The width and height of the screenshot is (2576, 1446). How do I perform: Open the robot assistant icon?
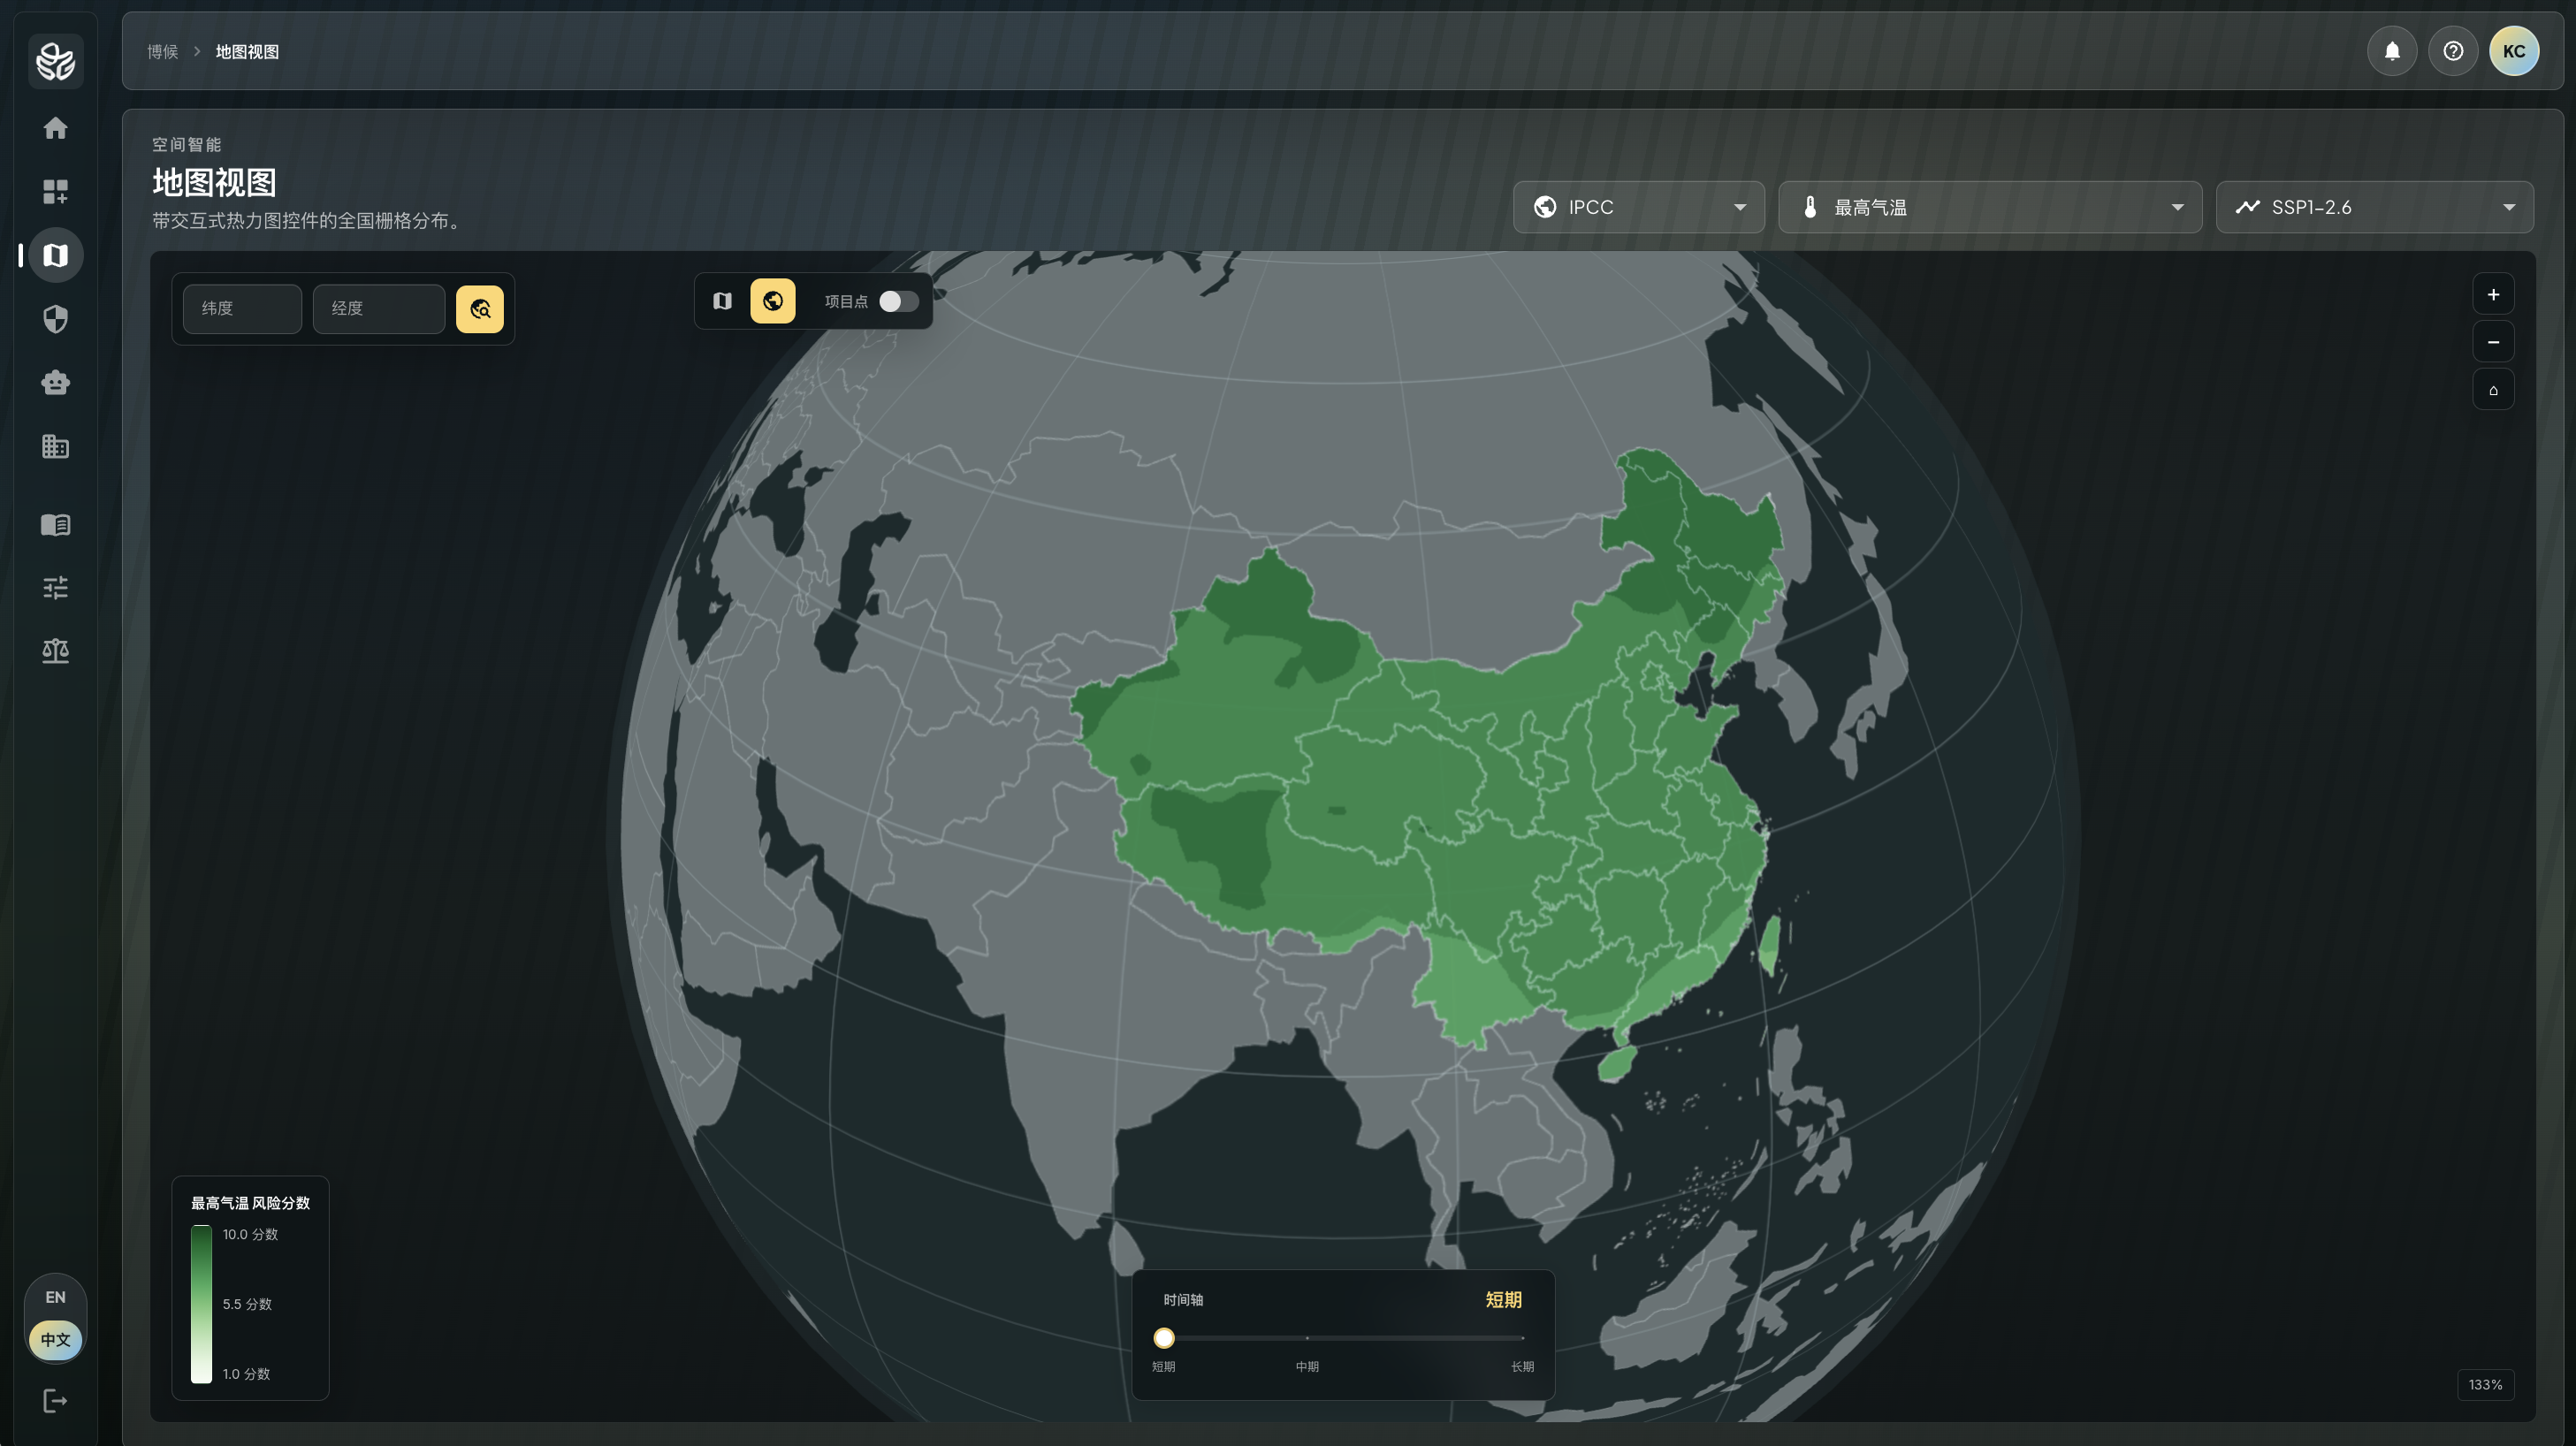55,382
